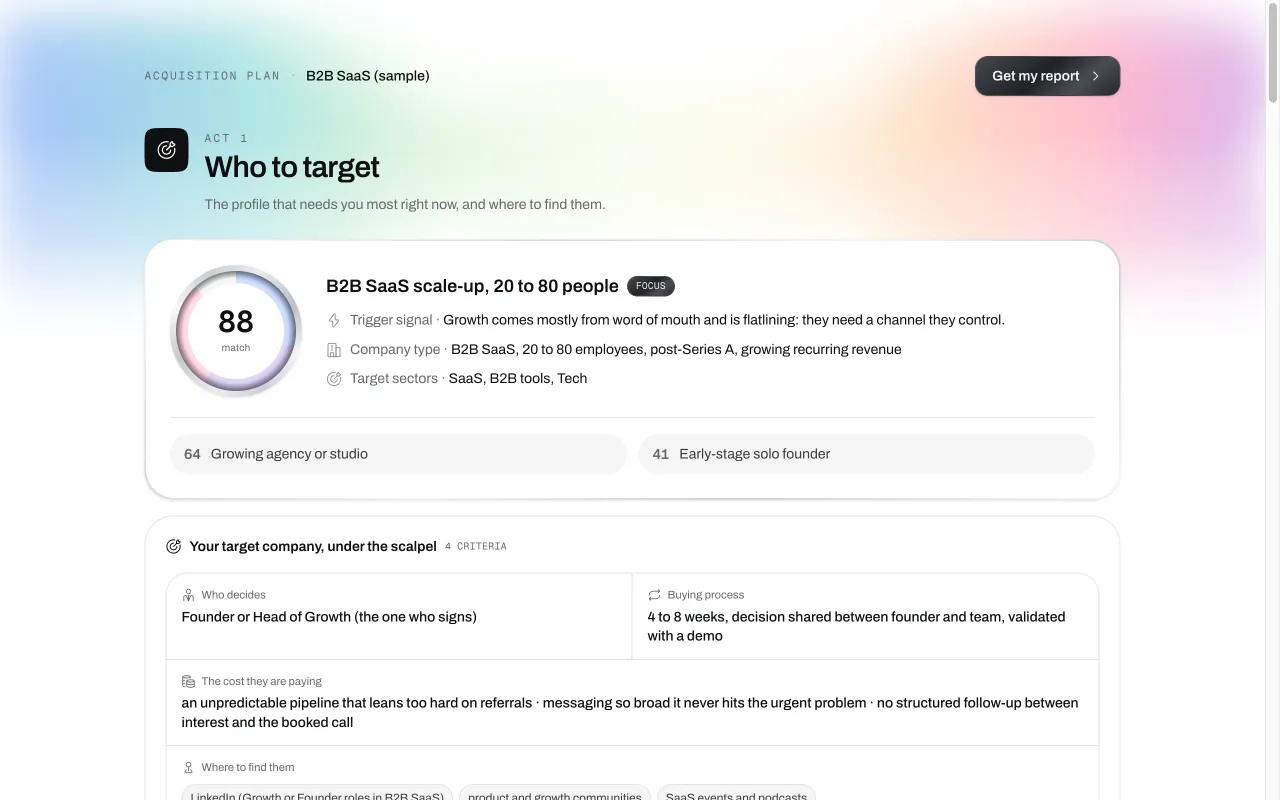The width and height of the screenshot is (1280, 800).
Task: Click the building Company type icon
Action: tap(334, 350)
